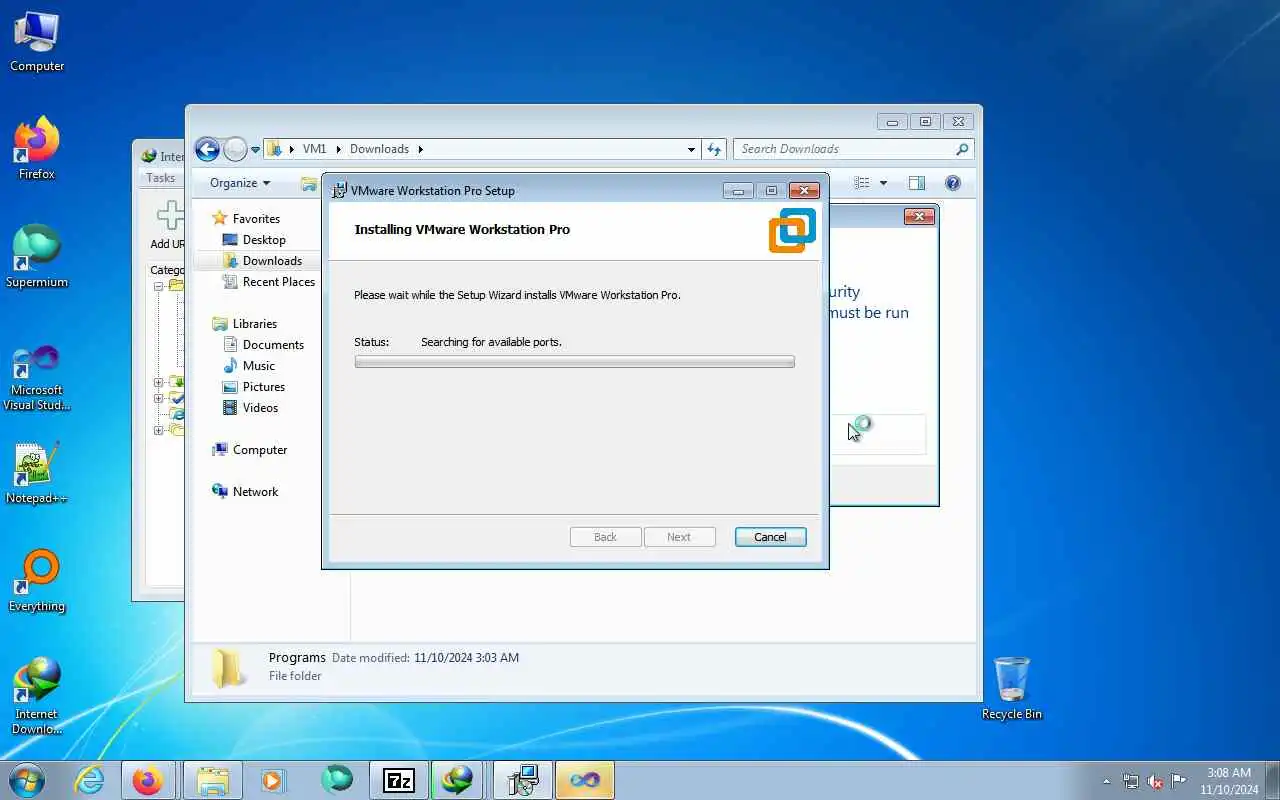The height and width of the screenshot is (800, 1280).
Task: Switch to the VMware installer on the taskbar
Action: 523,780
